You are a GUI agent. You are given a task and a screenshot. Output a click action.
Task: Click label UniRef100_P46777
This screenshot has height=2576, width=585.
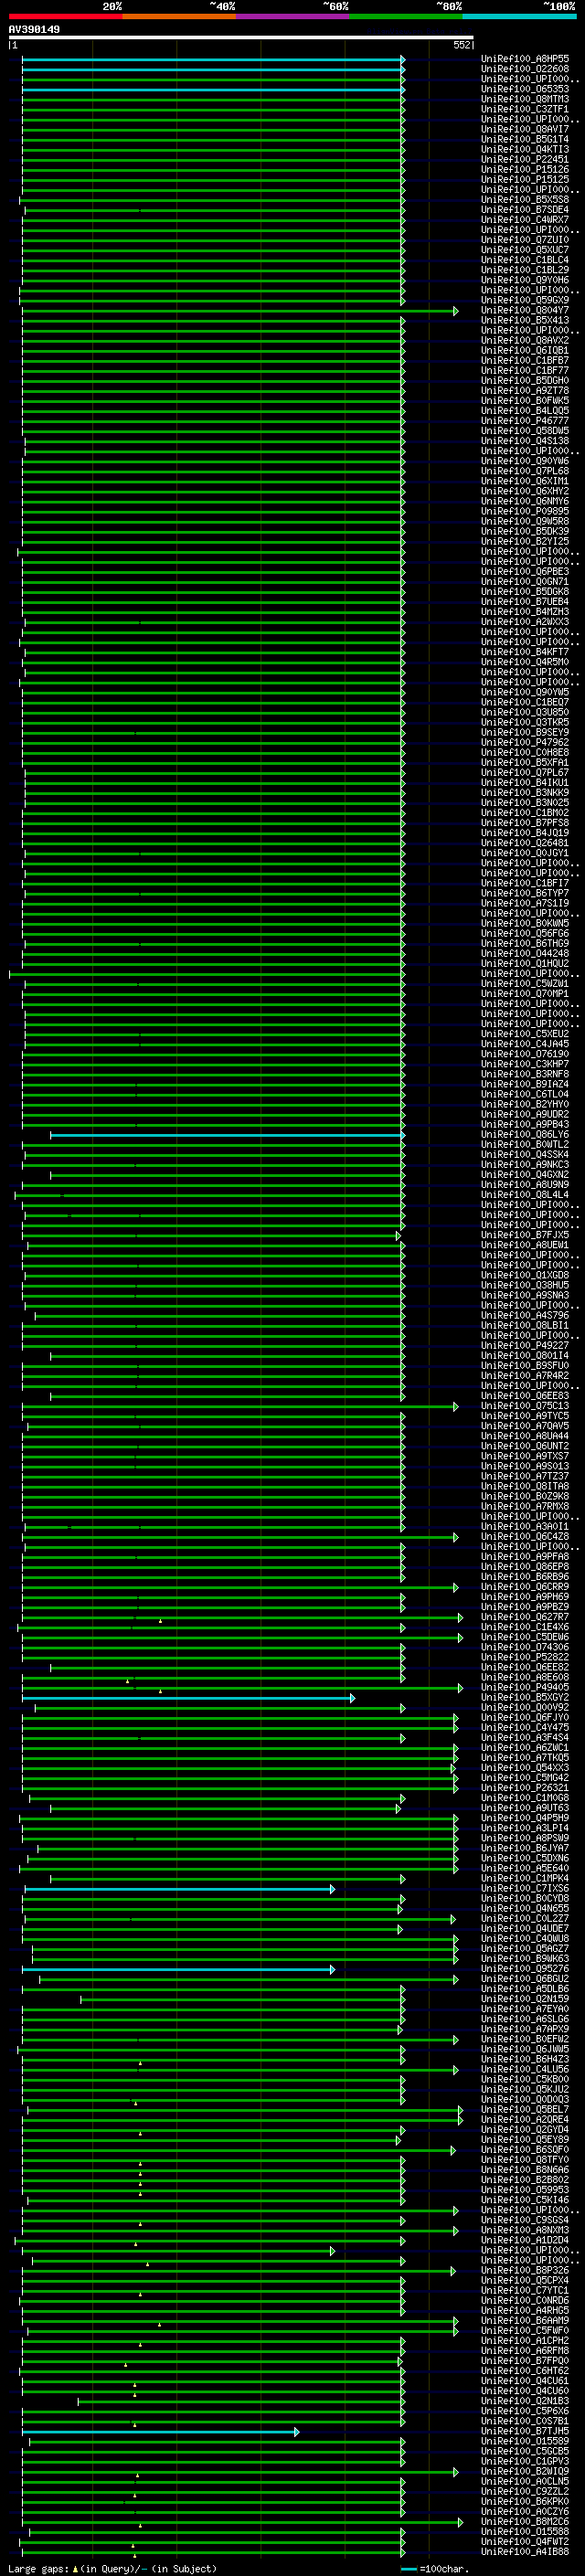(525, 421)
